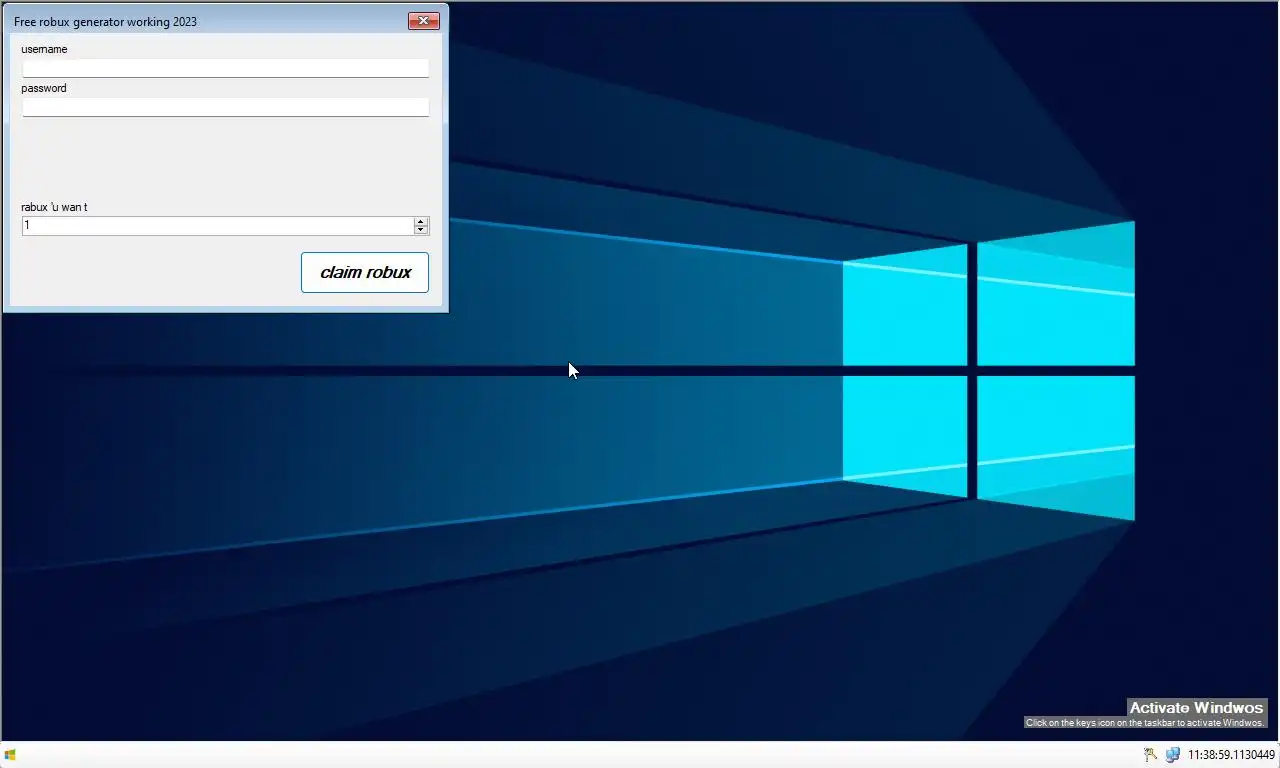Click the username input field
Viewport: 1280px width, 768px height.
(x=226, y=68)
